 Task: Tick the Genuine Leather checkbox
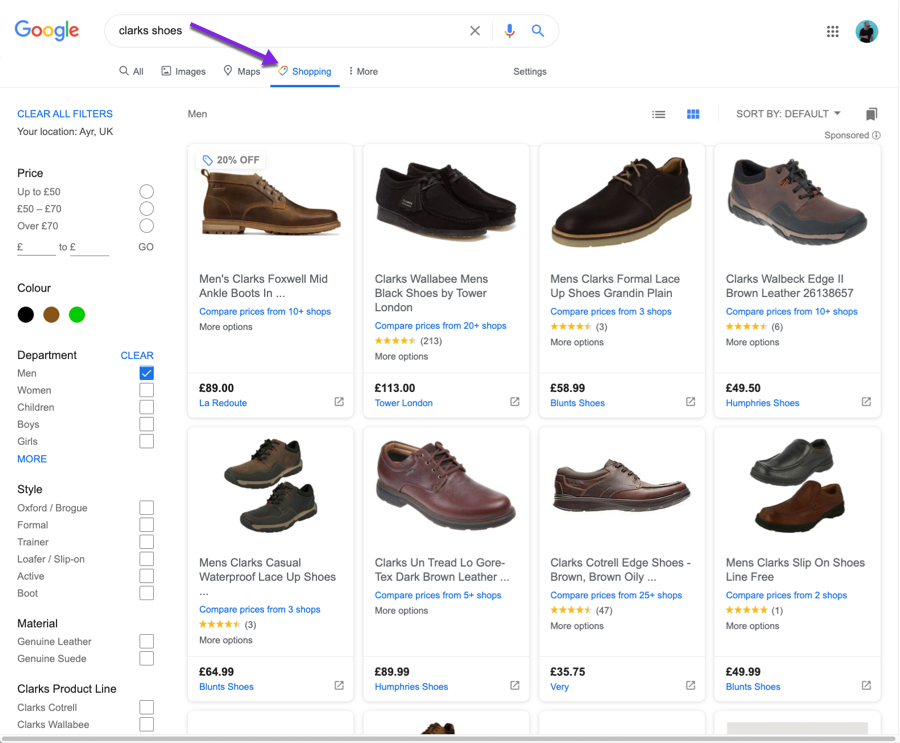[147, 642]
